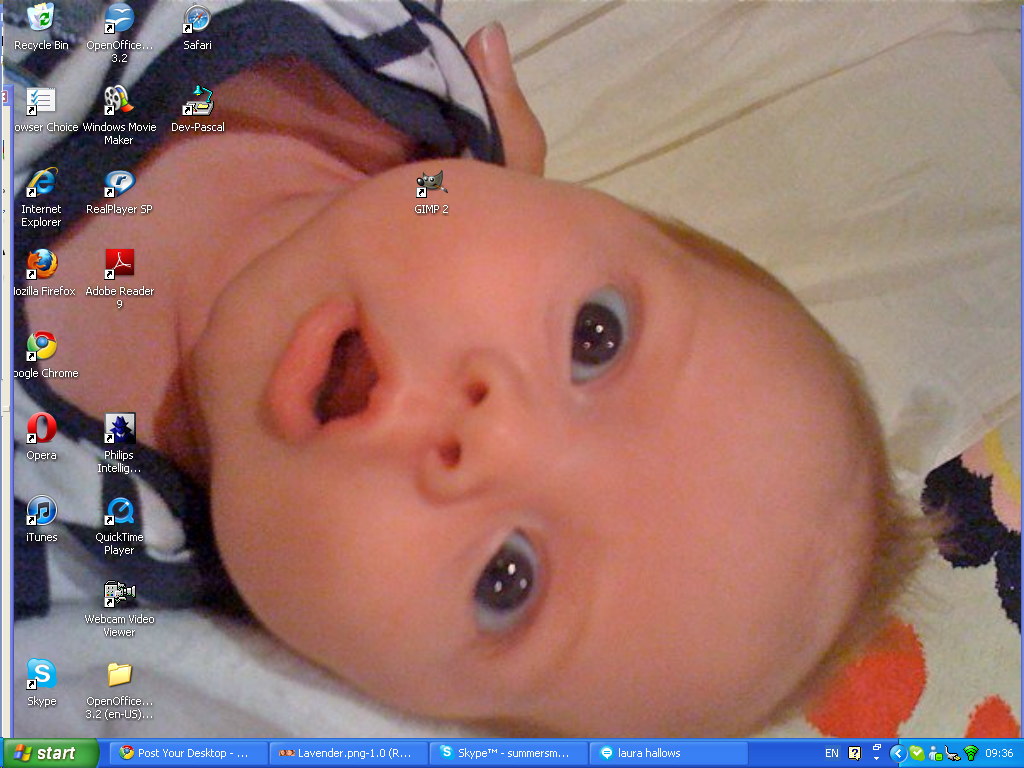The height and width of the screenshot is (768, 1024).
Task: Switch to Post Your Desktop Chrome window
Action: [x=187, y=754]
